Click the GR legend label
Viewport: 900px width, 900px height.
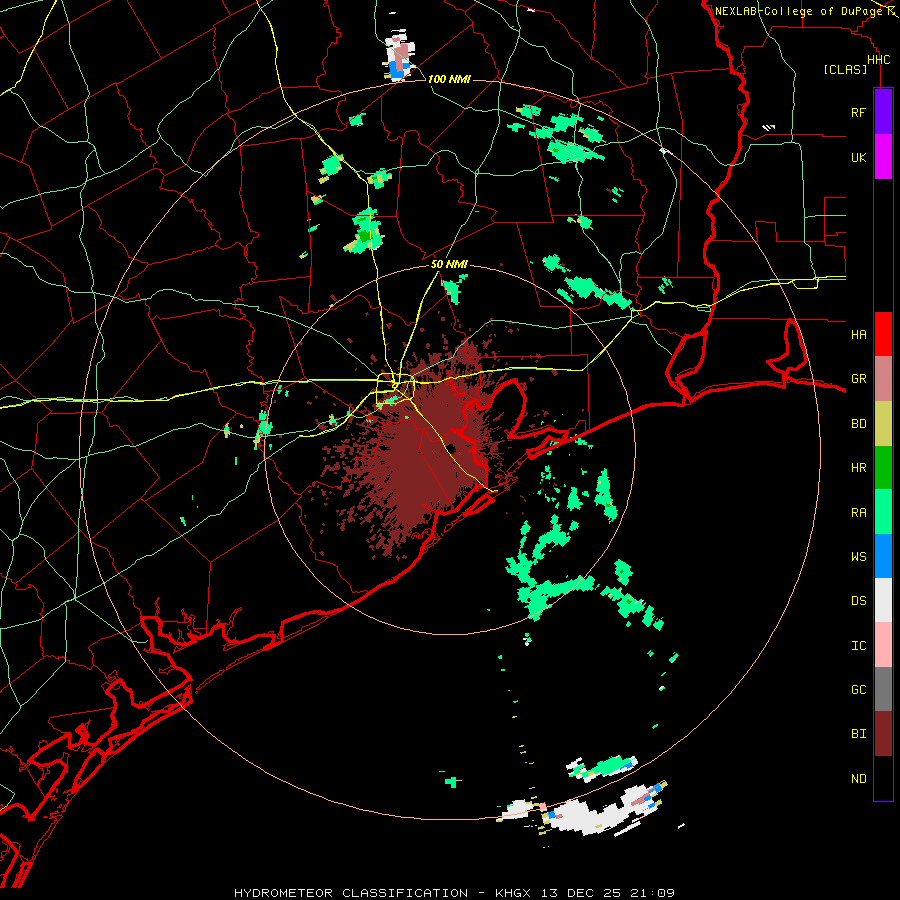[x=858, y=379]
